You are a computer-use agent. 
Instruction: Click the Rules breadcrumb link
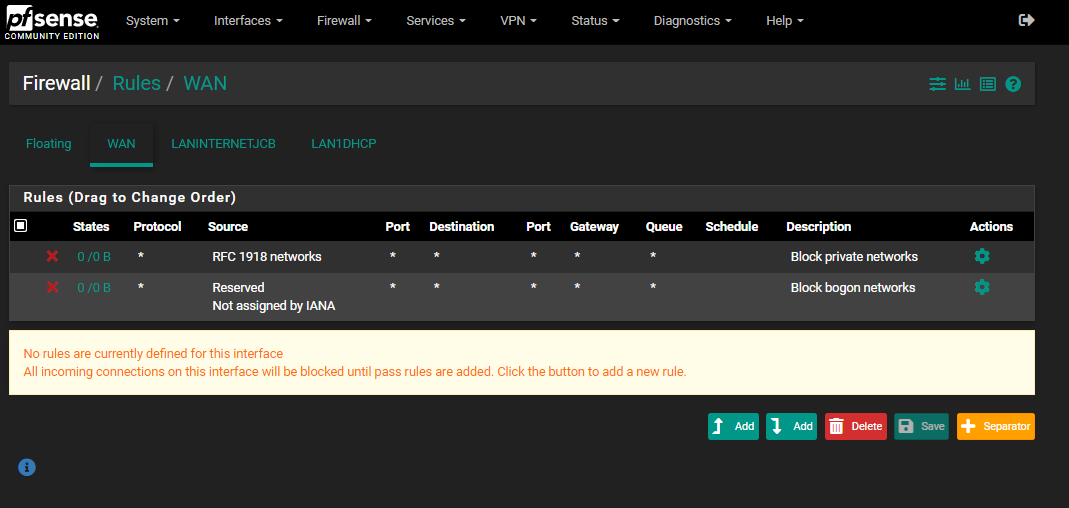pyautogui.click(x=136, y=83)
